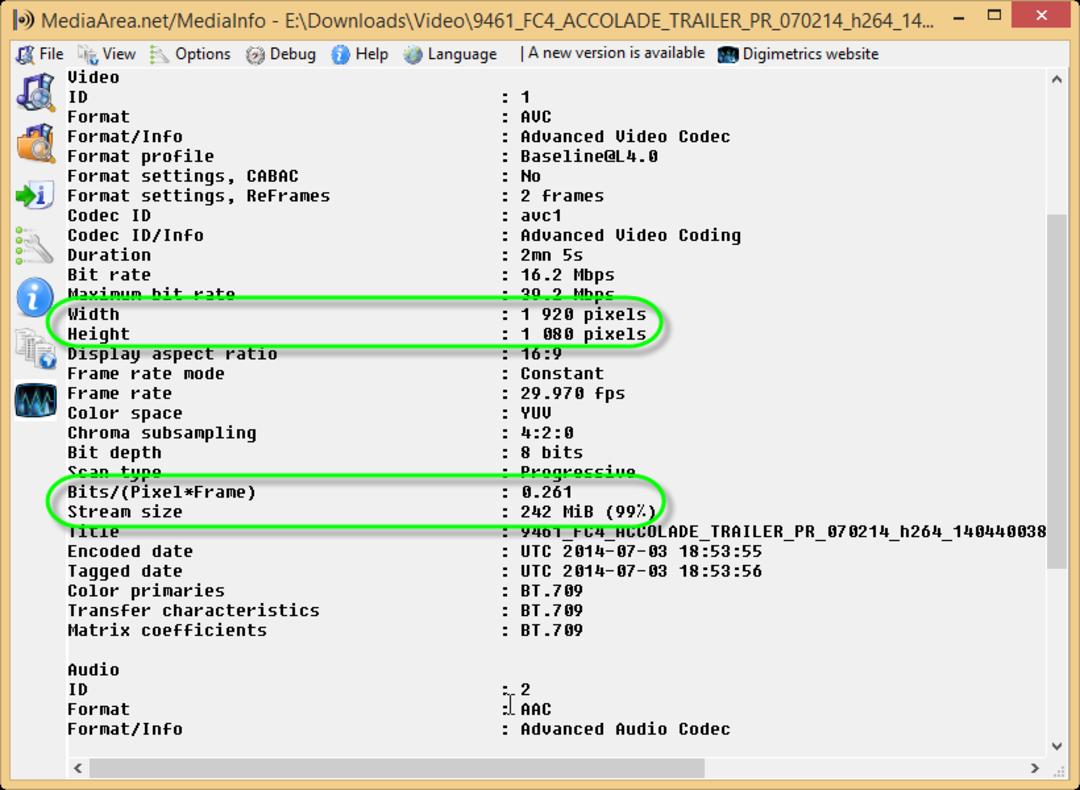
Task: Click the 'Advanced Audio Codec' value
Action: click(x=625, y=729)
